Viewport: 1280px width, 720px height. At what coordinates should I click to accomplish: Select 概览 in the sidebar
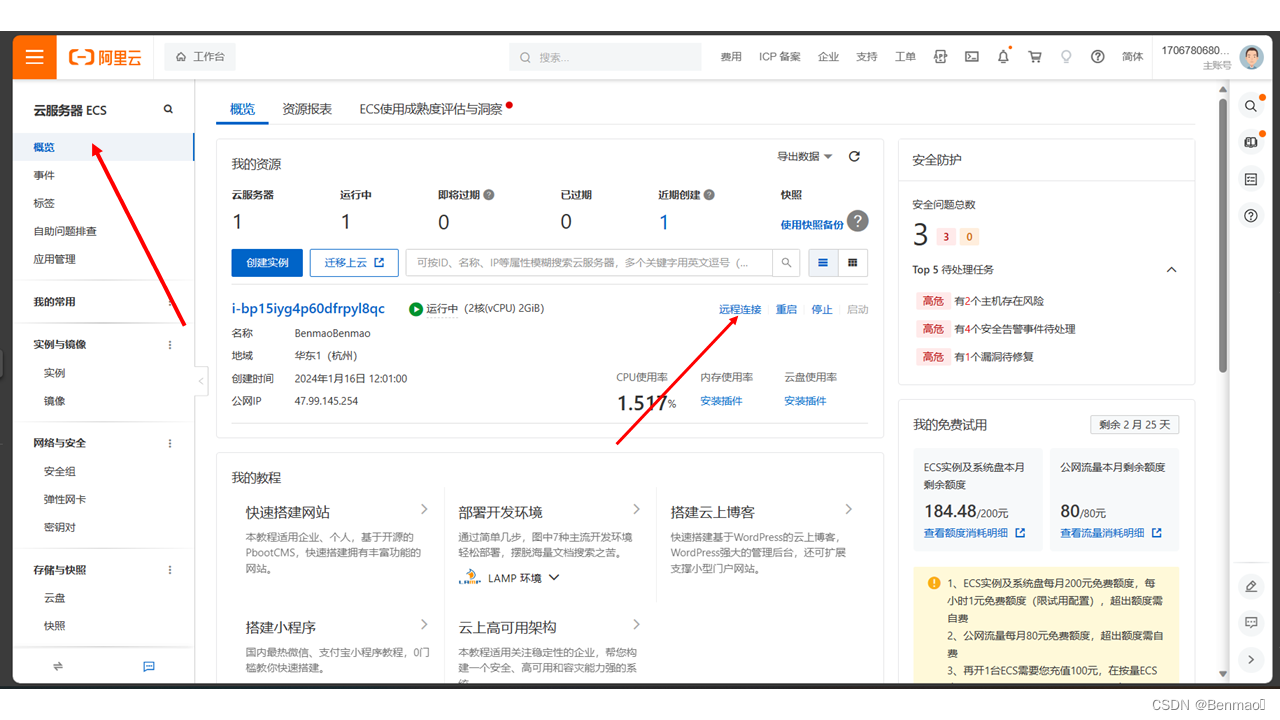point(104,147)
